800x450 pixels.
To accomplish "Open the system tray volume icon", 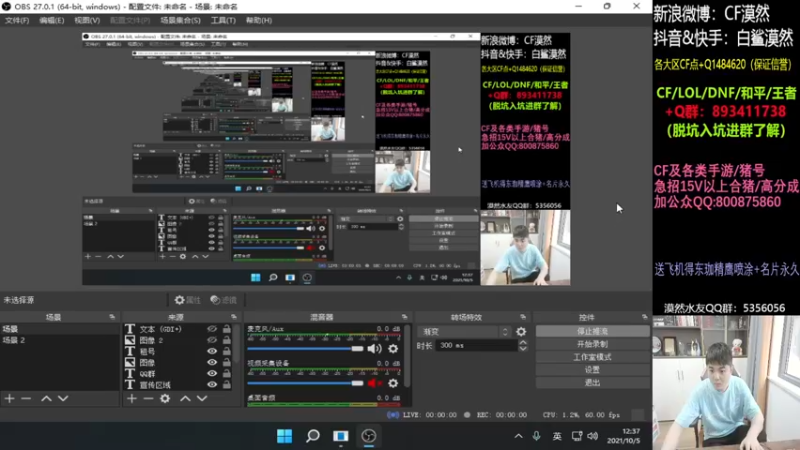I will pyautogui.click(x=592, y=436).
